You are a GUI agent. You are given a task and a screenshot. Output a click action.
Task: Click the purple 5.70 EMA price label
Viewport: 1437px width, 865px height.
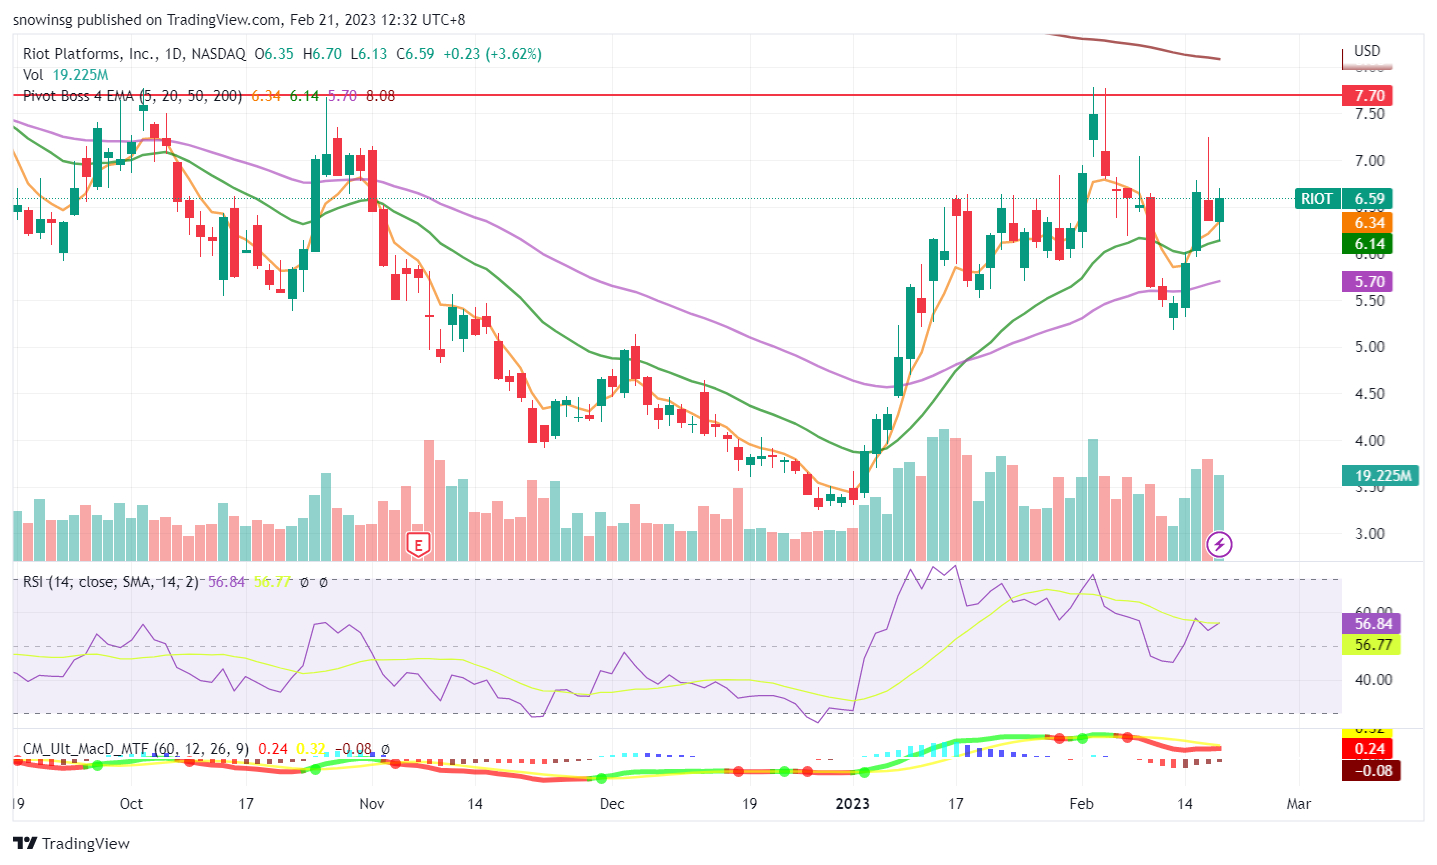(1369, 282)
